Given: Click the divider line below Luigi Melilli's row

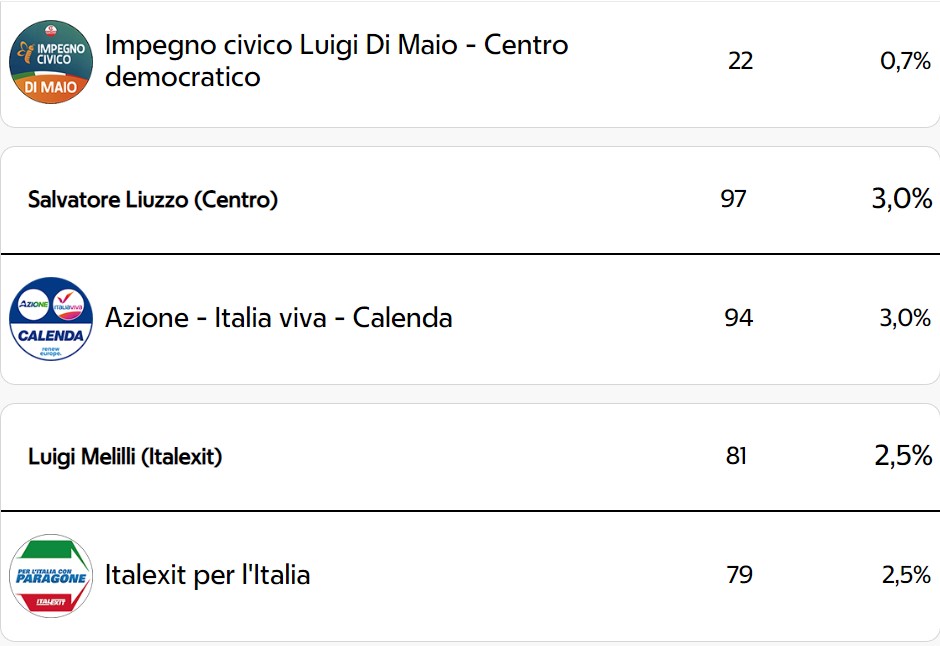Looking at the screenshot, I should 470,511.
